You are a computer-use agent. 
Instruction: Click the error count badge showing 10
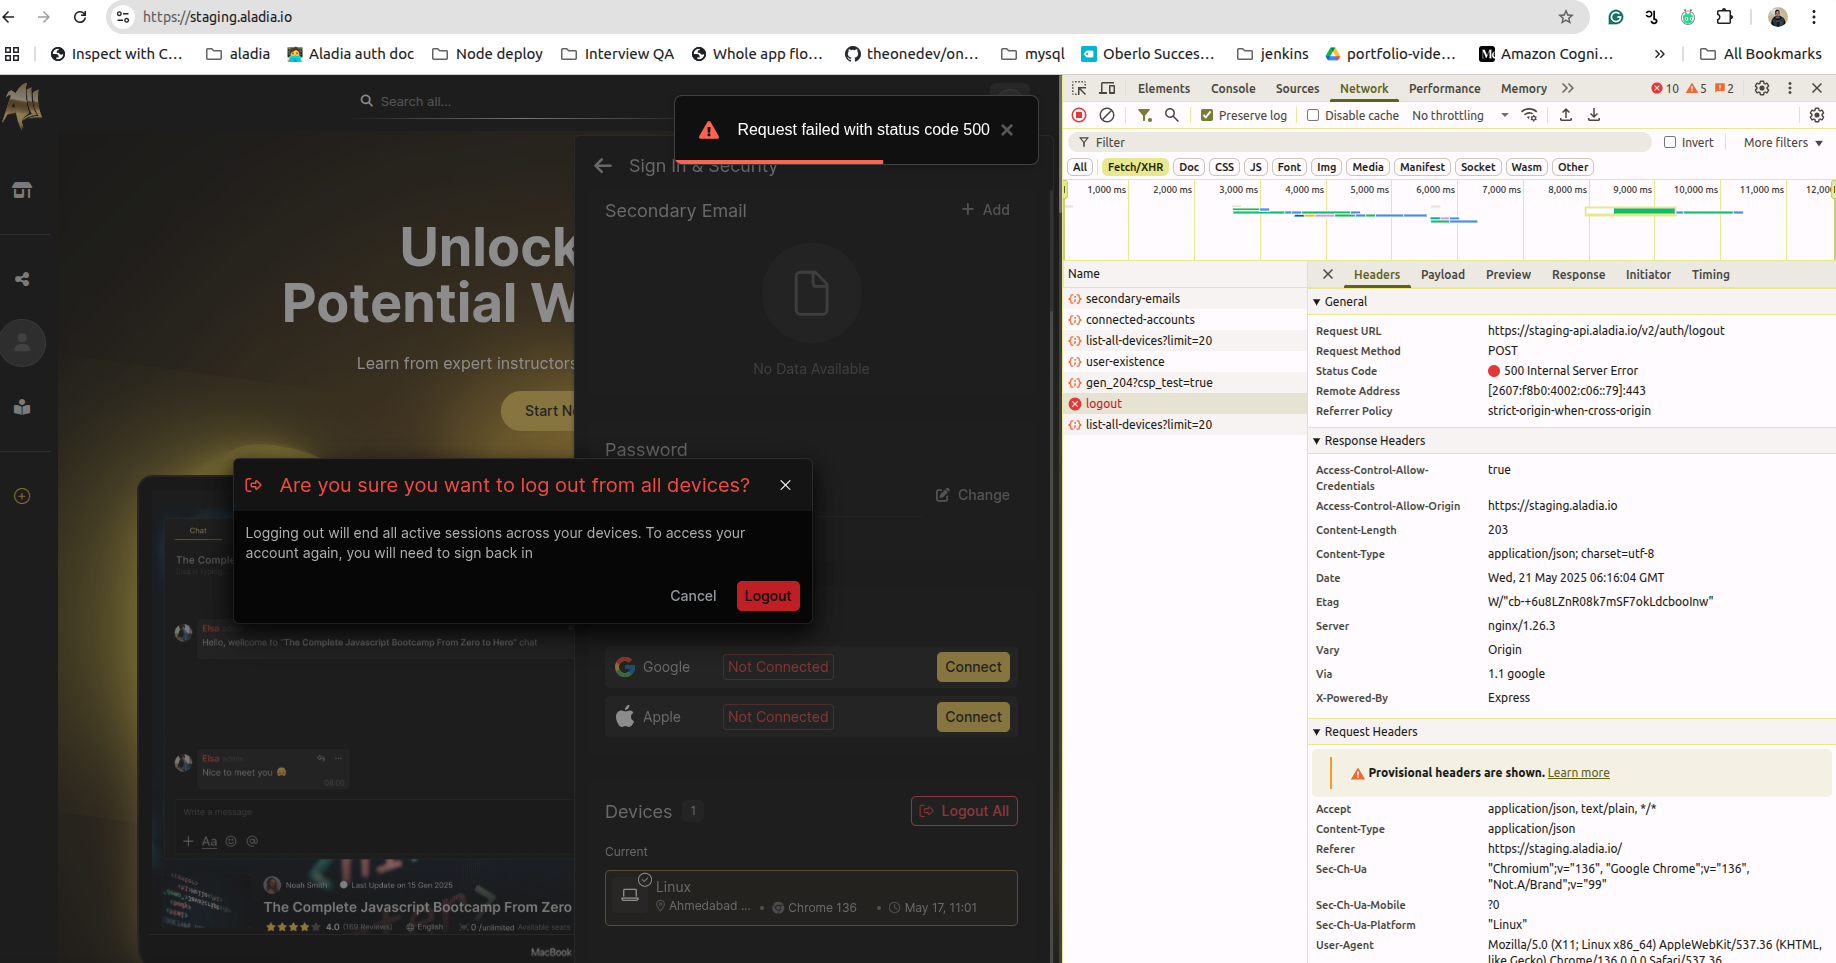pos(1665,88)
